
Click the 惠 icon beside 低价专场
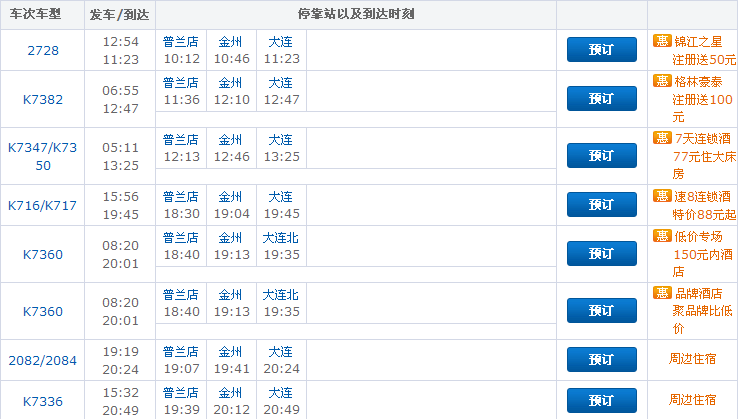(x=662, y=236)
